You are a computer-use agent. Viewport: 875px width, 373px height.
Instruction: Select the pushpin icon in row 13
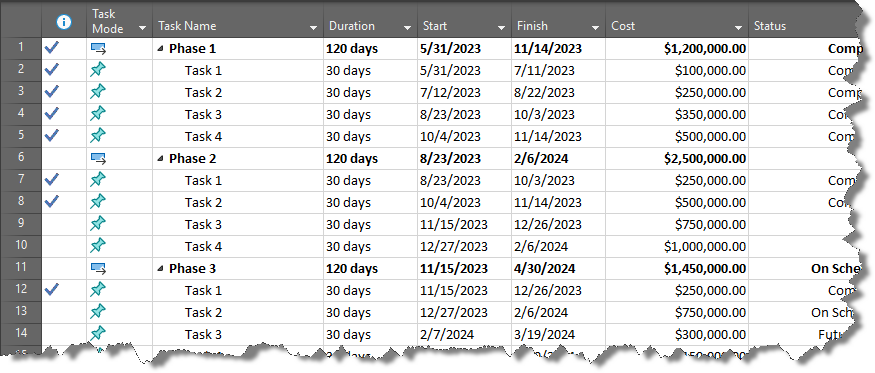(98, 312)
